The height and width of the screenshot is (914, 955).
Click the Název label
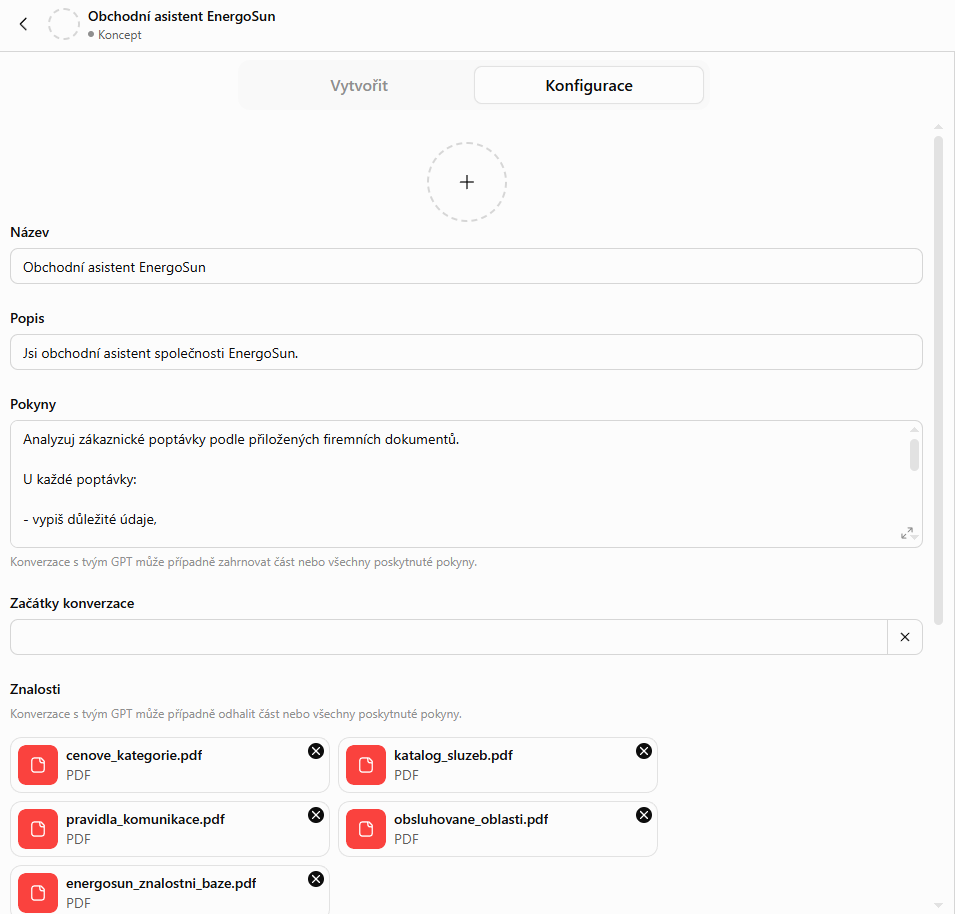point(30,233)
